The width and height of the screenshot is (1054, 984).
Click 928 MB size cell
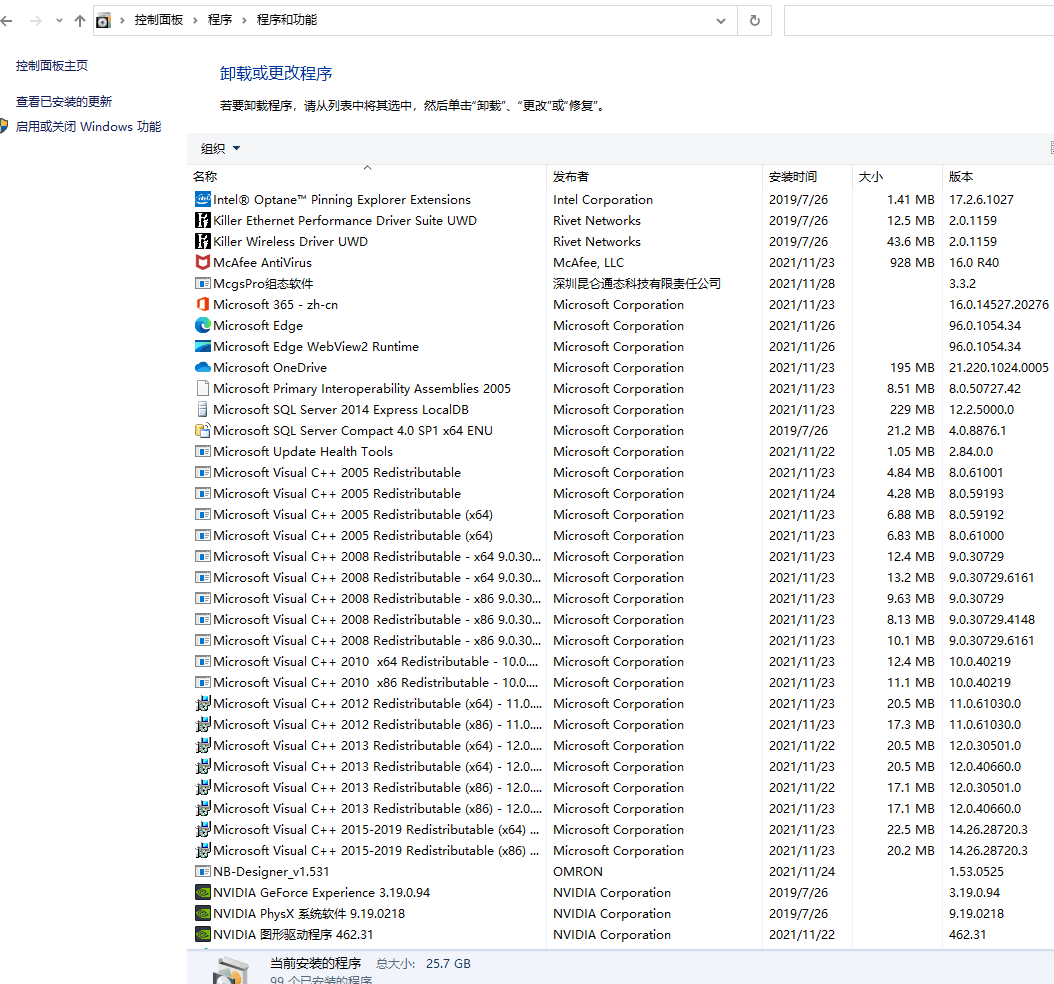(911, 262)
